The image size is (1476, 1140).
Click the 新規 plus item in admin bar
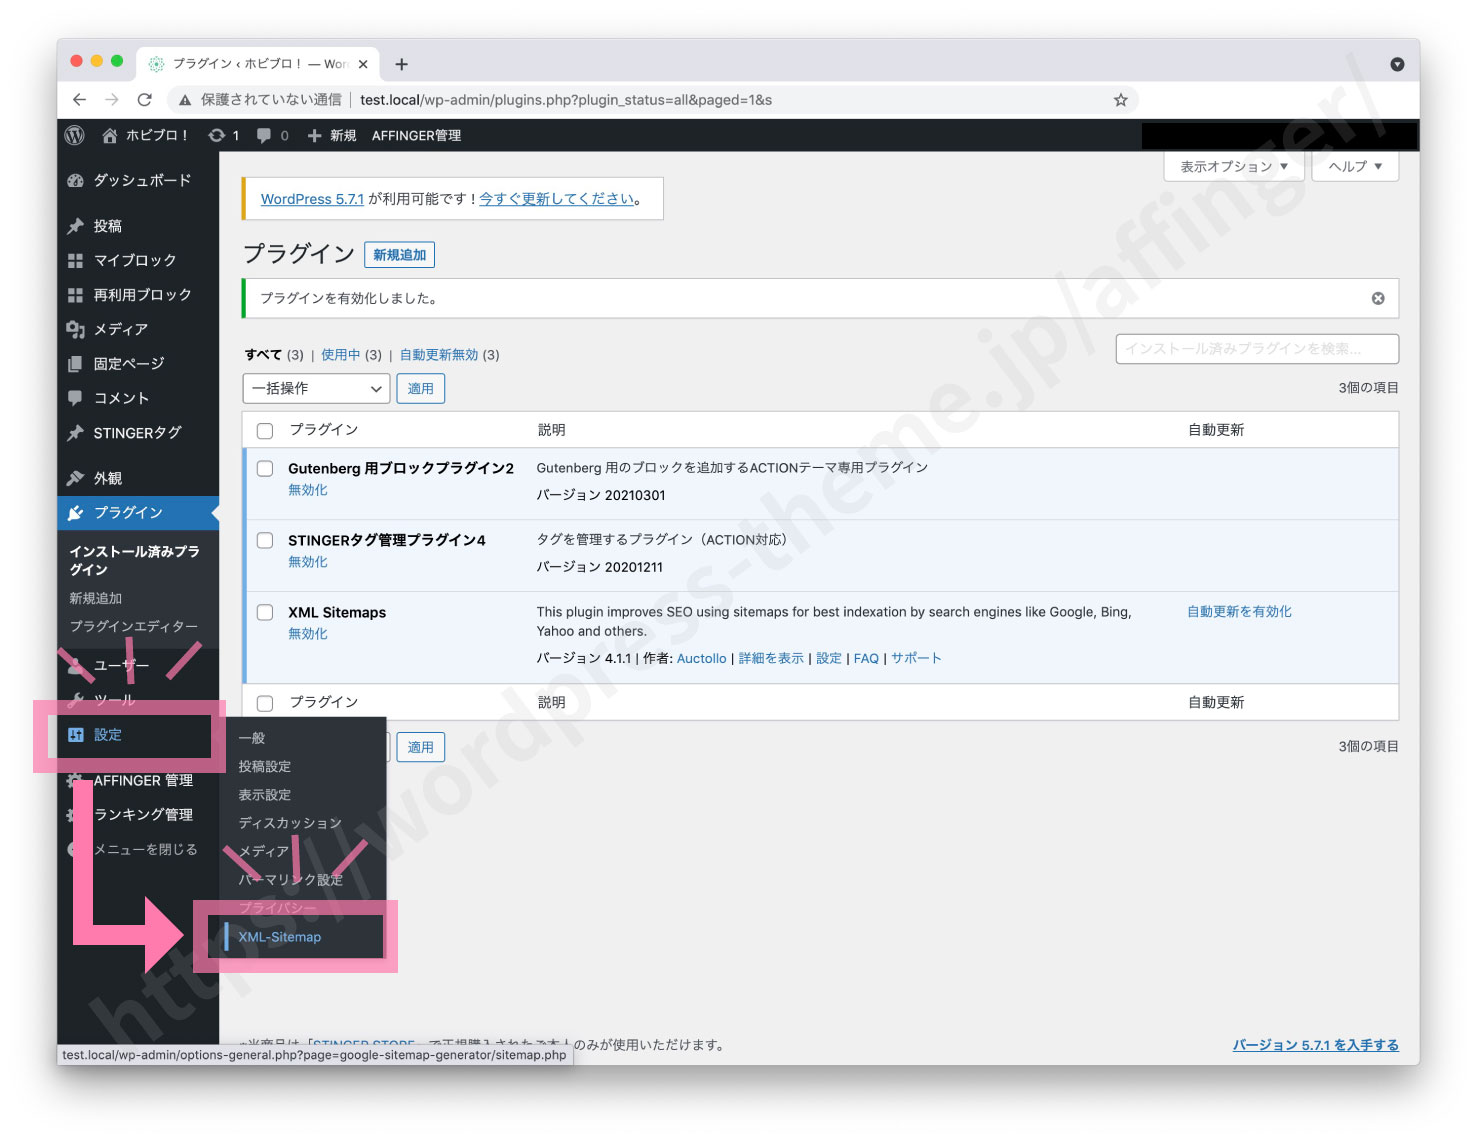331,135
